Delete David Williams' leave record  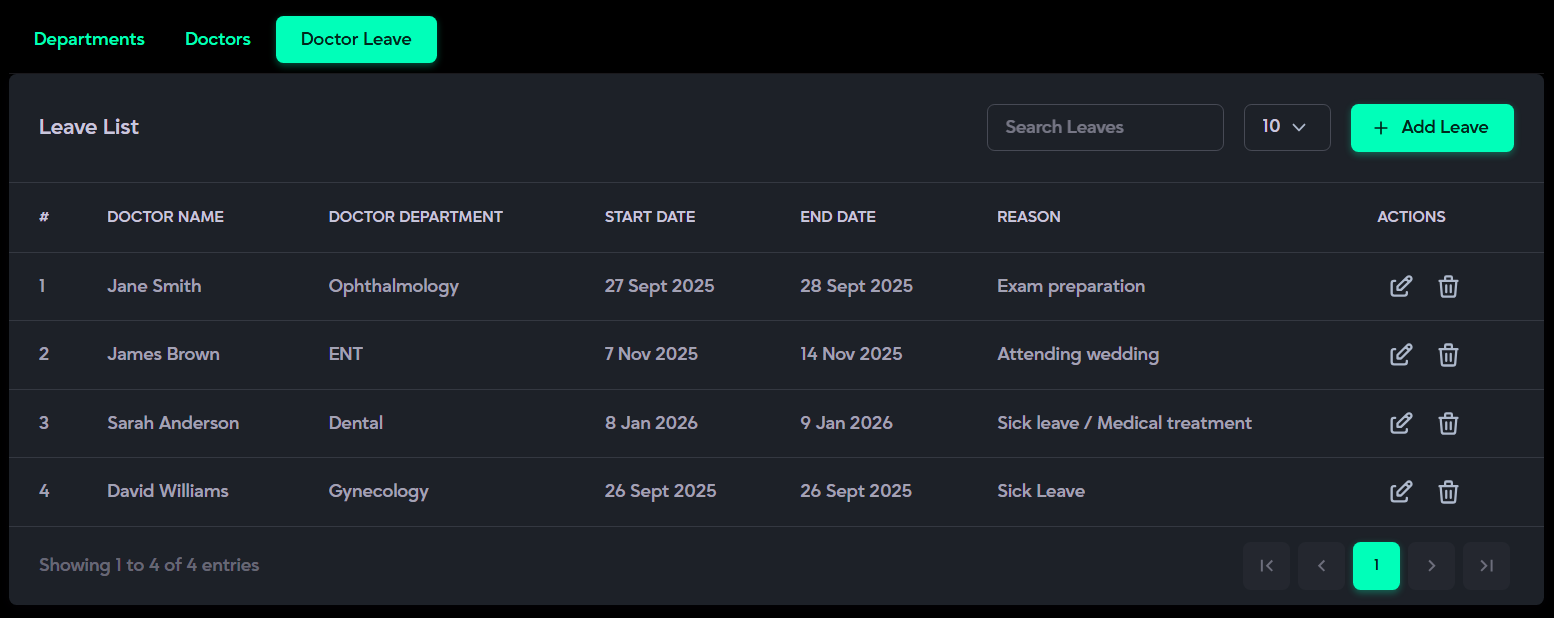pos(1448,492)
